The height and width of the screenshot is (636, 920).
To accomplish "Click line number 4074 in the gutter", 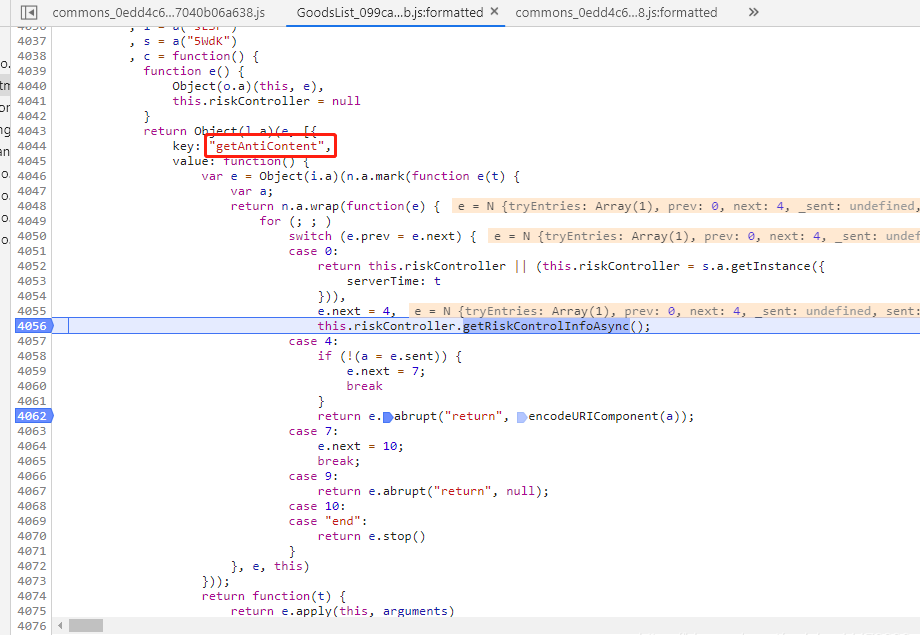I will click(x=32, y=596).
